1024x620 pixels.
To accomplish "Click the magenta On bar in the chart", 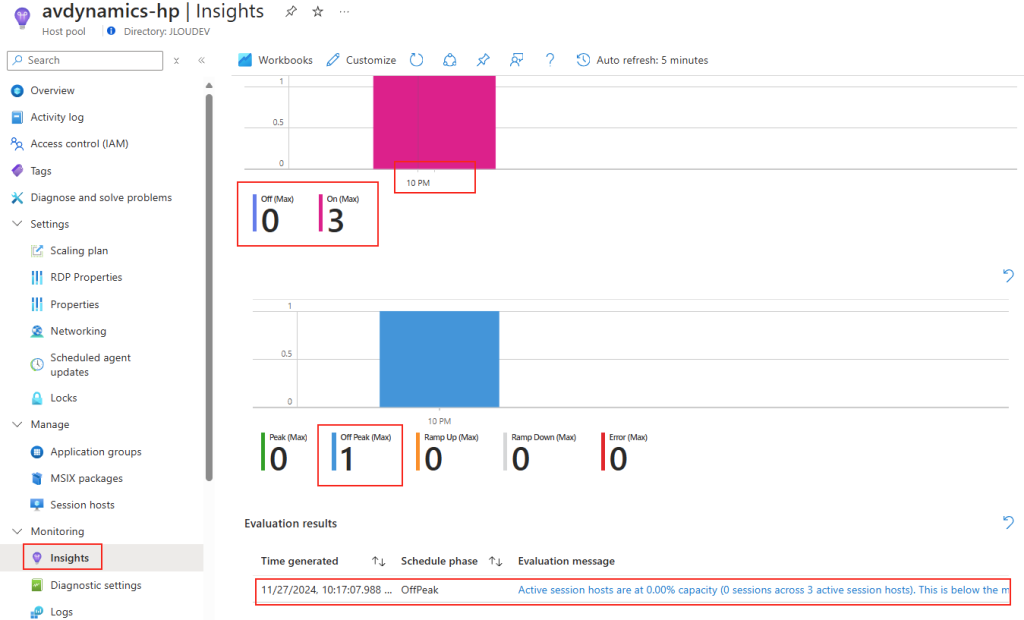I will 434,122.
